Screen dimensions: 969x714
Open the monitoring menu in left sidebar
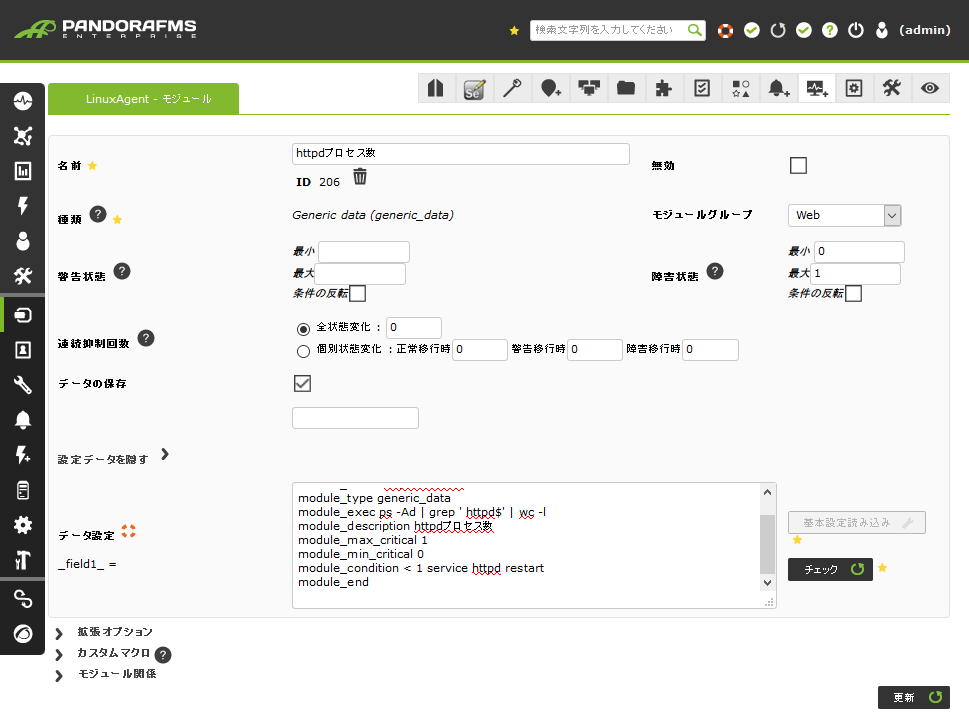coord(23,101)
